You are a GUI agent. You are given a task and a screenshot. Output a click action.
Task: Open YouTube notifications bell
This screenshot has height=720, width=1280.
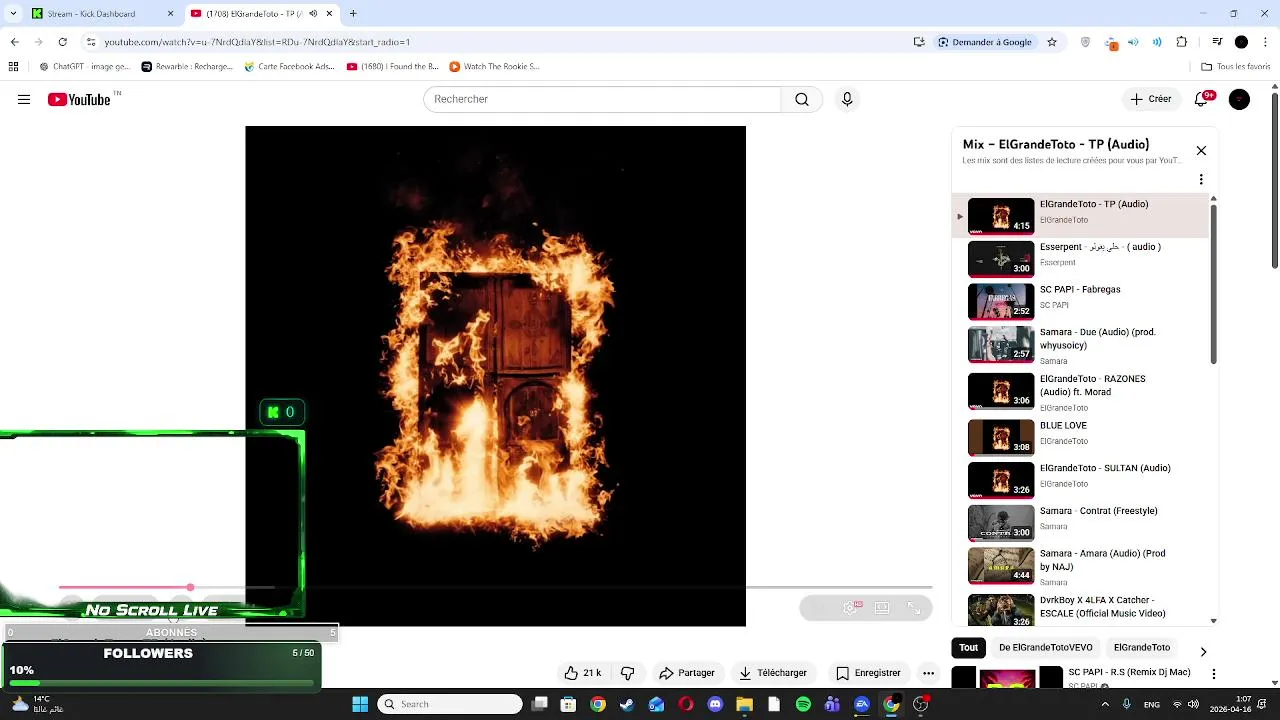1203,99
